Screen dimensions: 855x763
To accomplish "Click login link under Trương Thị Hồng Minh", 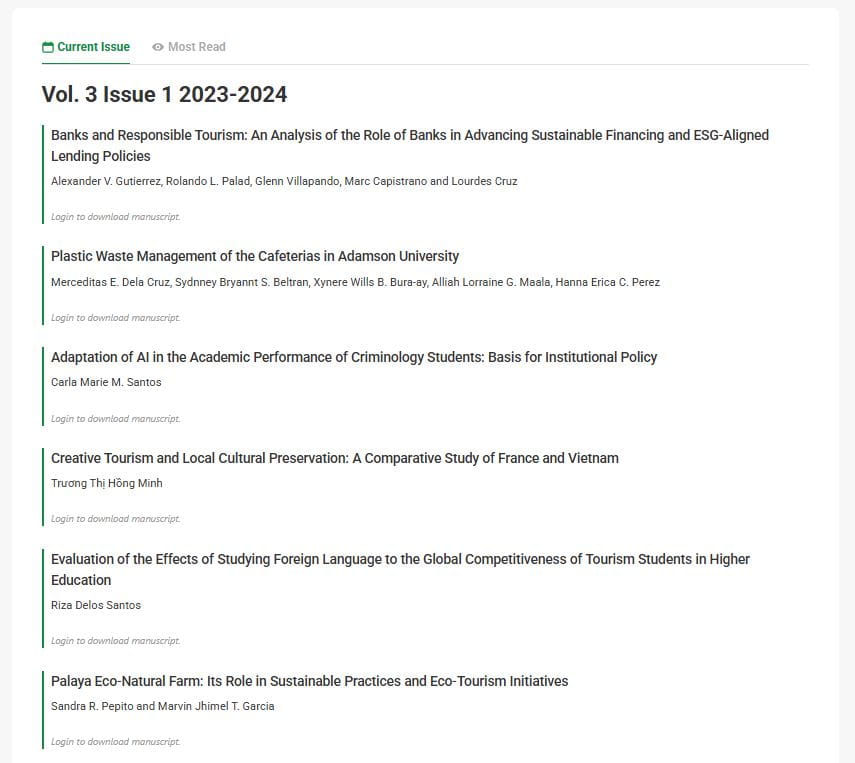I will click(x=116, y=519).
